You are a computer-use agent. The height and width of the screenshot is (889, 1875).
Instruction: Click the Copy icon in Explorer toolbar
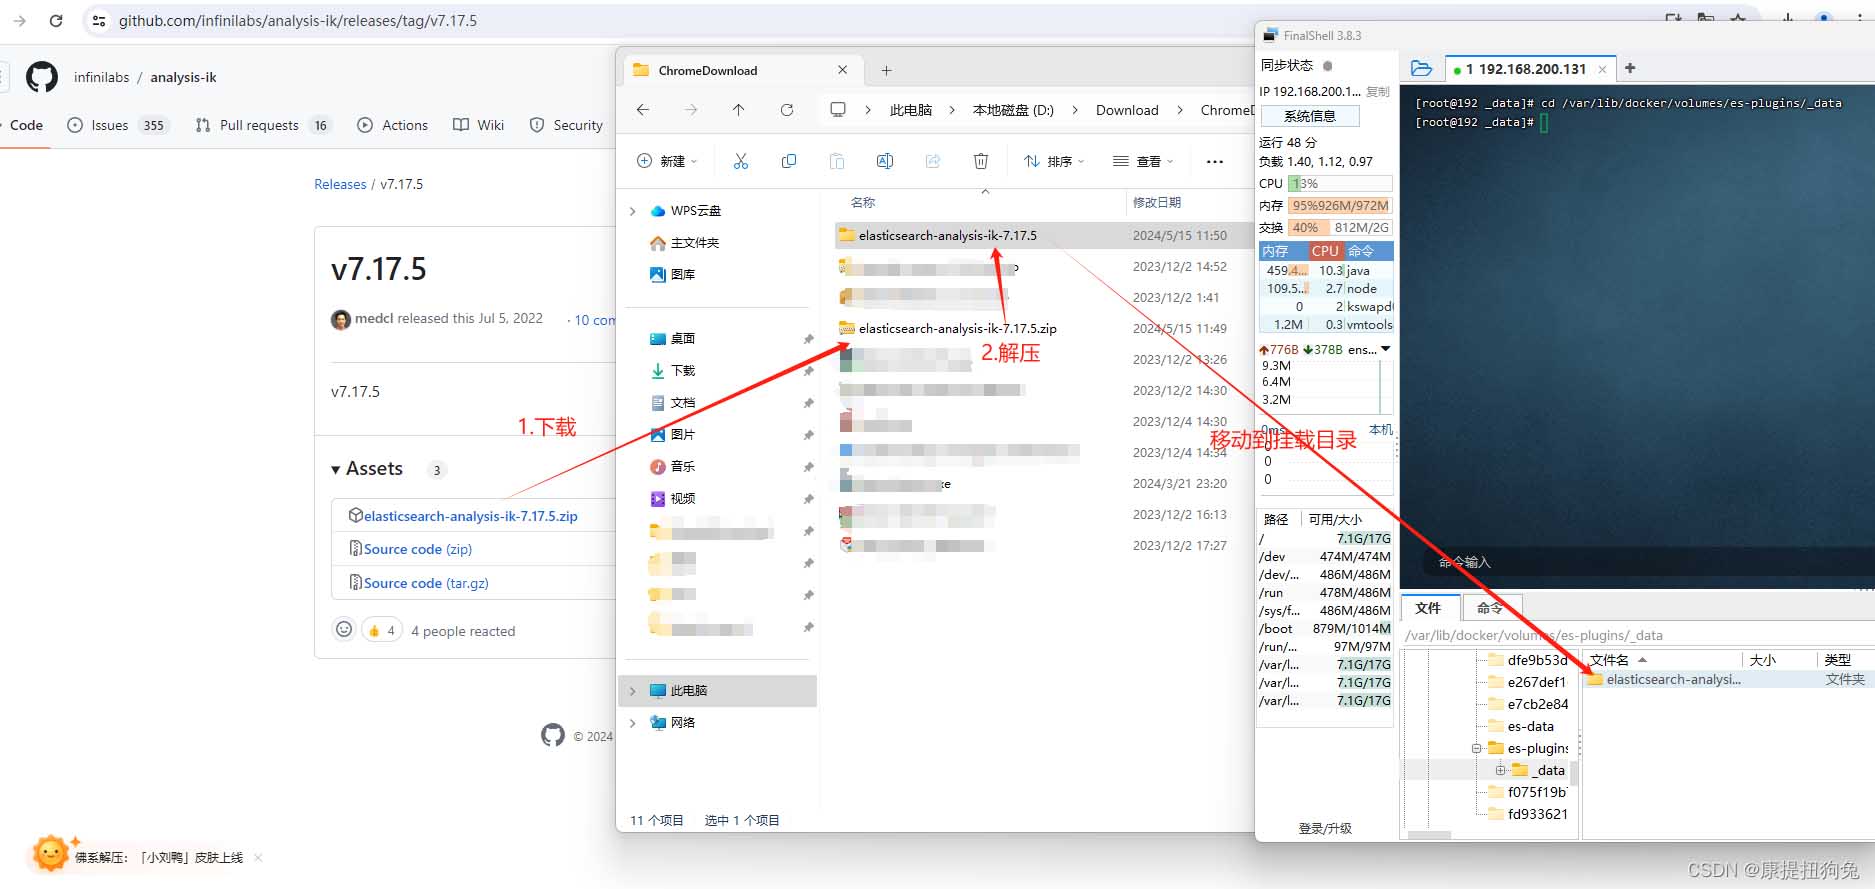click(x=789, y=161)
